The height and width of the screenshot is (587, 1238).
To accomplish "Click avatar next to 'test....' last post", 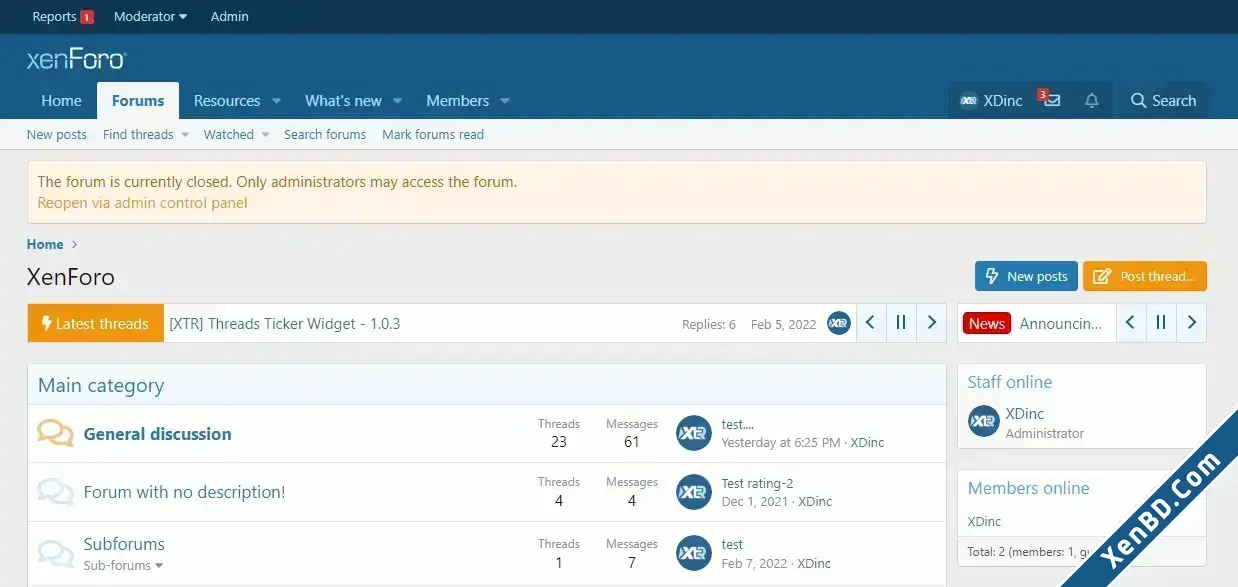I will pos(694,433).
